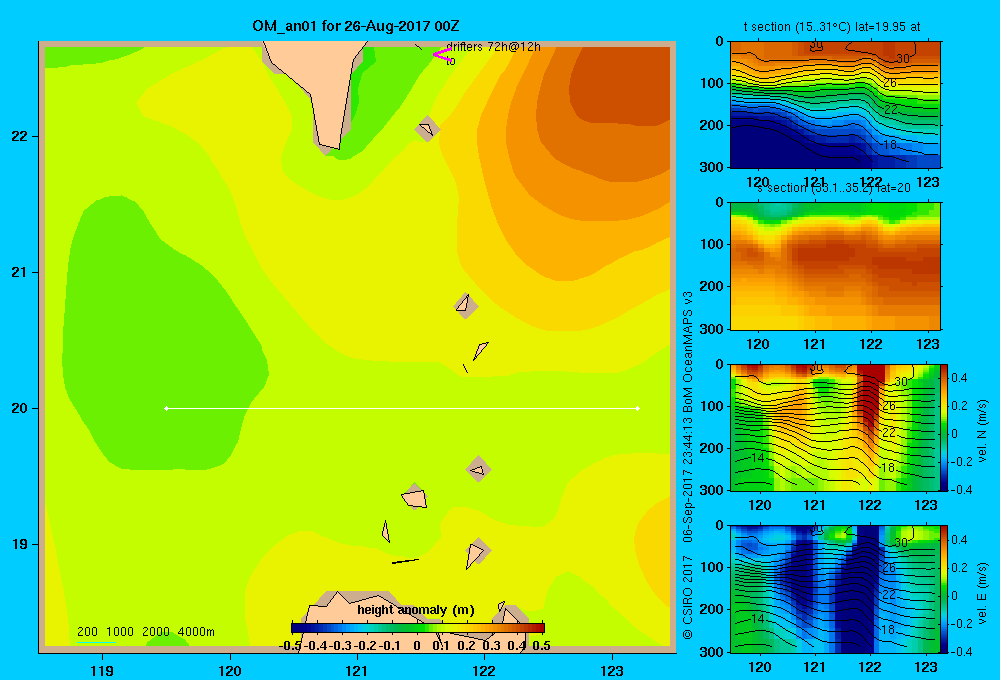Open the northward velocity section plot

point(835,427)
